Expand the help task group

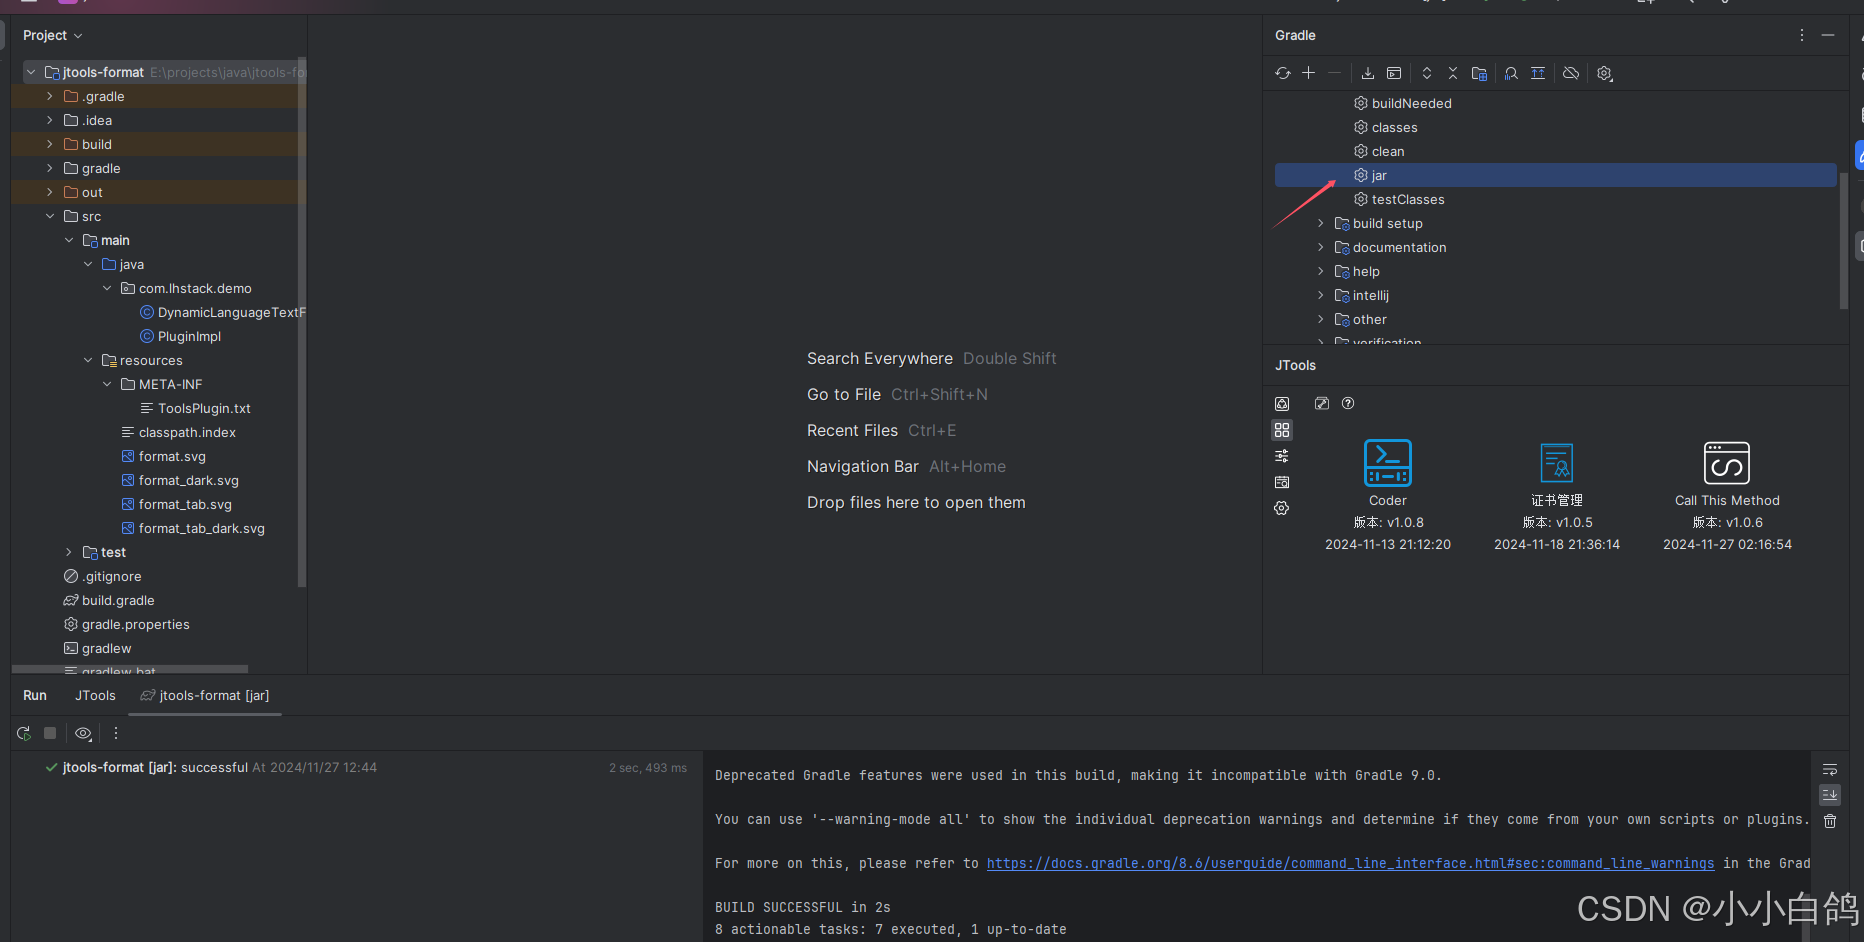tap(1320, 271)
